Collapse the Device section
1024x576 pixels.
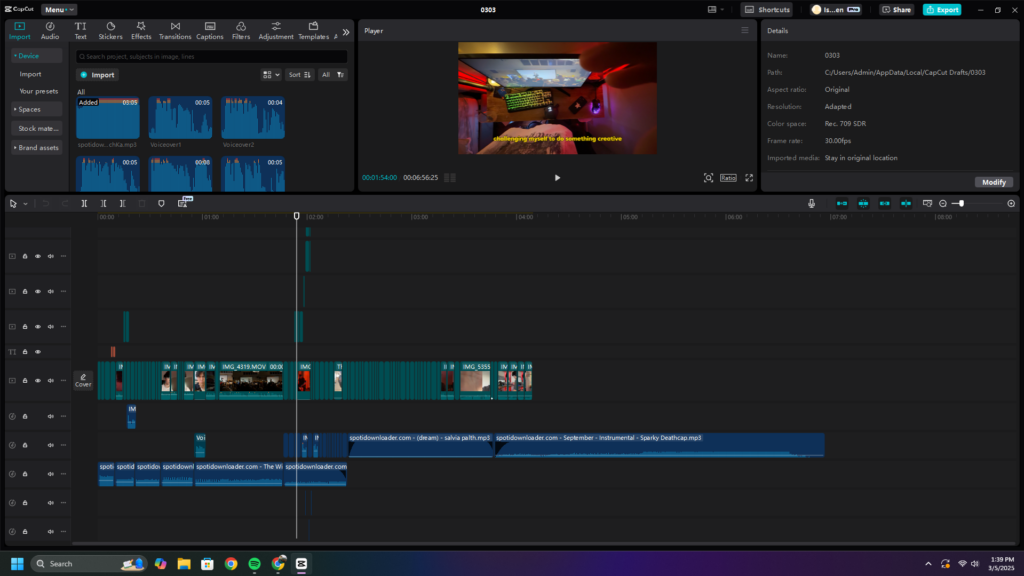click(37, 56)
